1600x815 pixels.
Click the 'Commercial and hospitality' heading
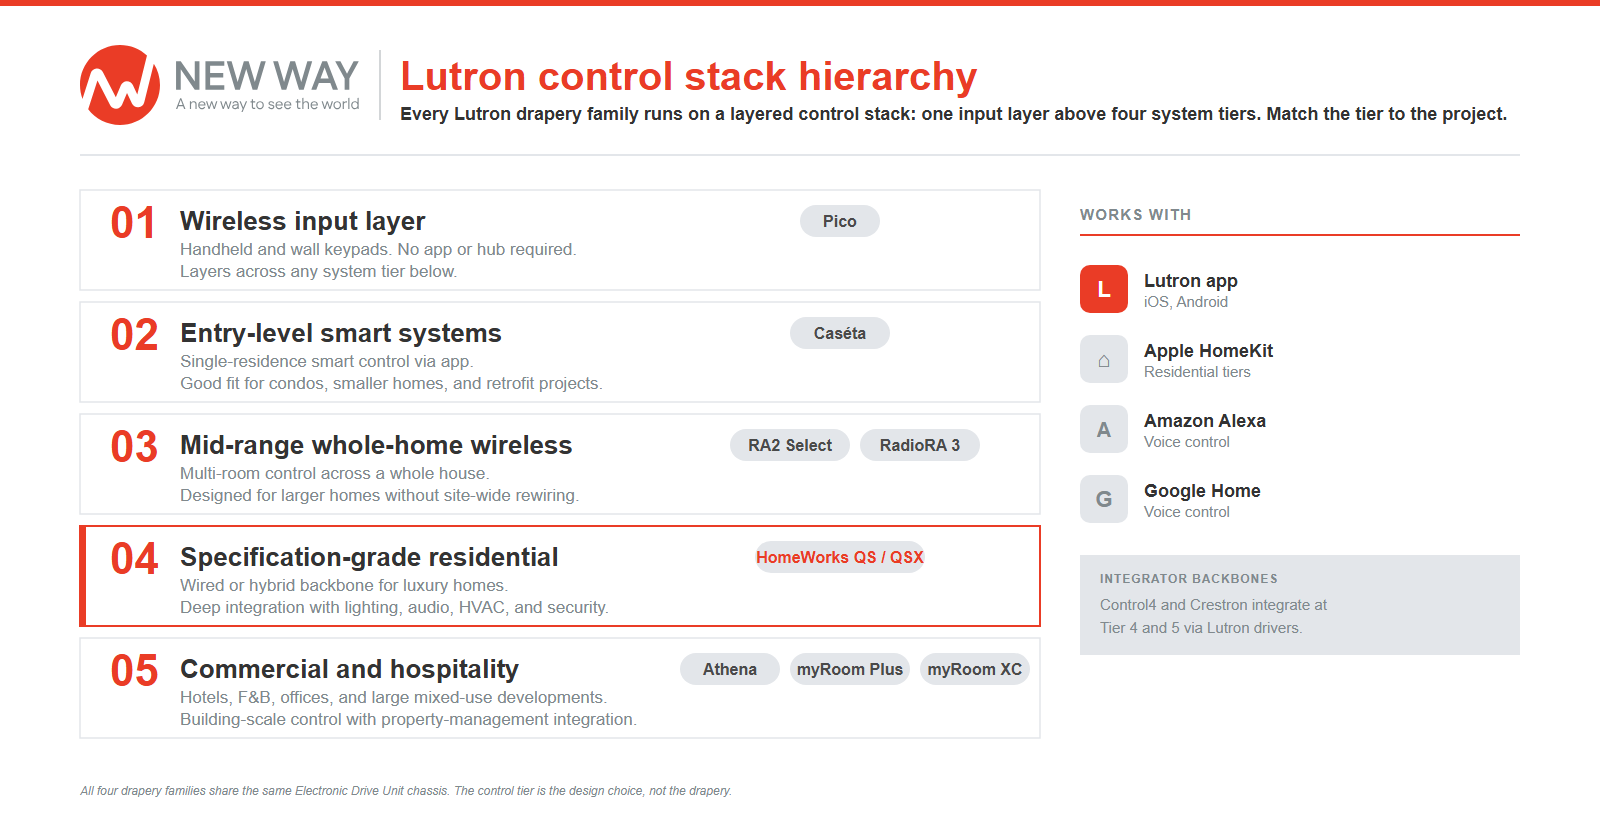click(x=349, y=669)
